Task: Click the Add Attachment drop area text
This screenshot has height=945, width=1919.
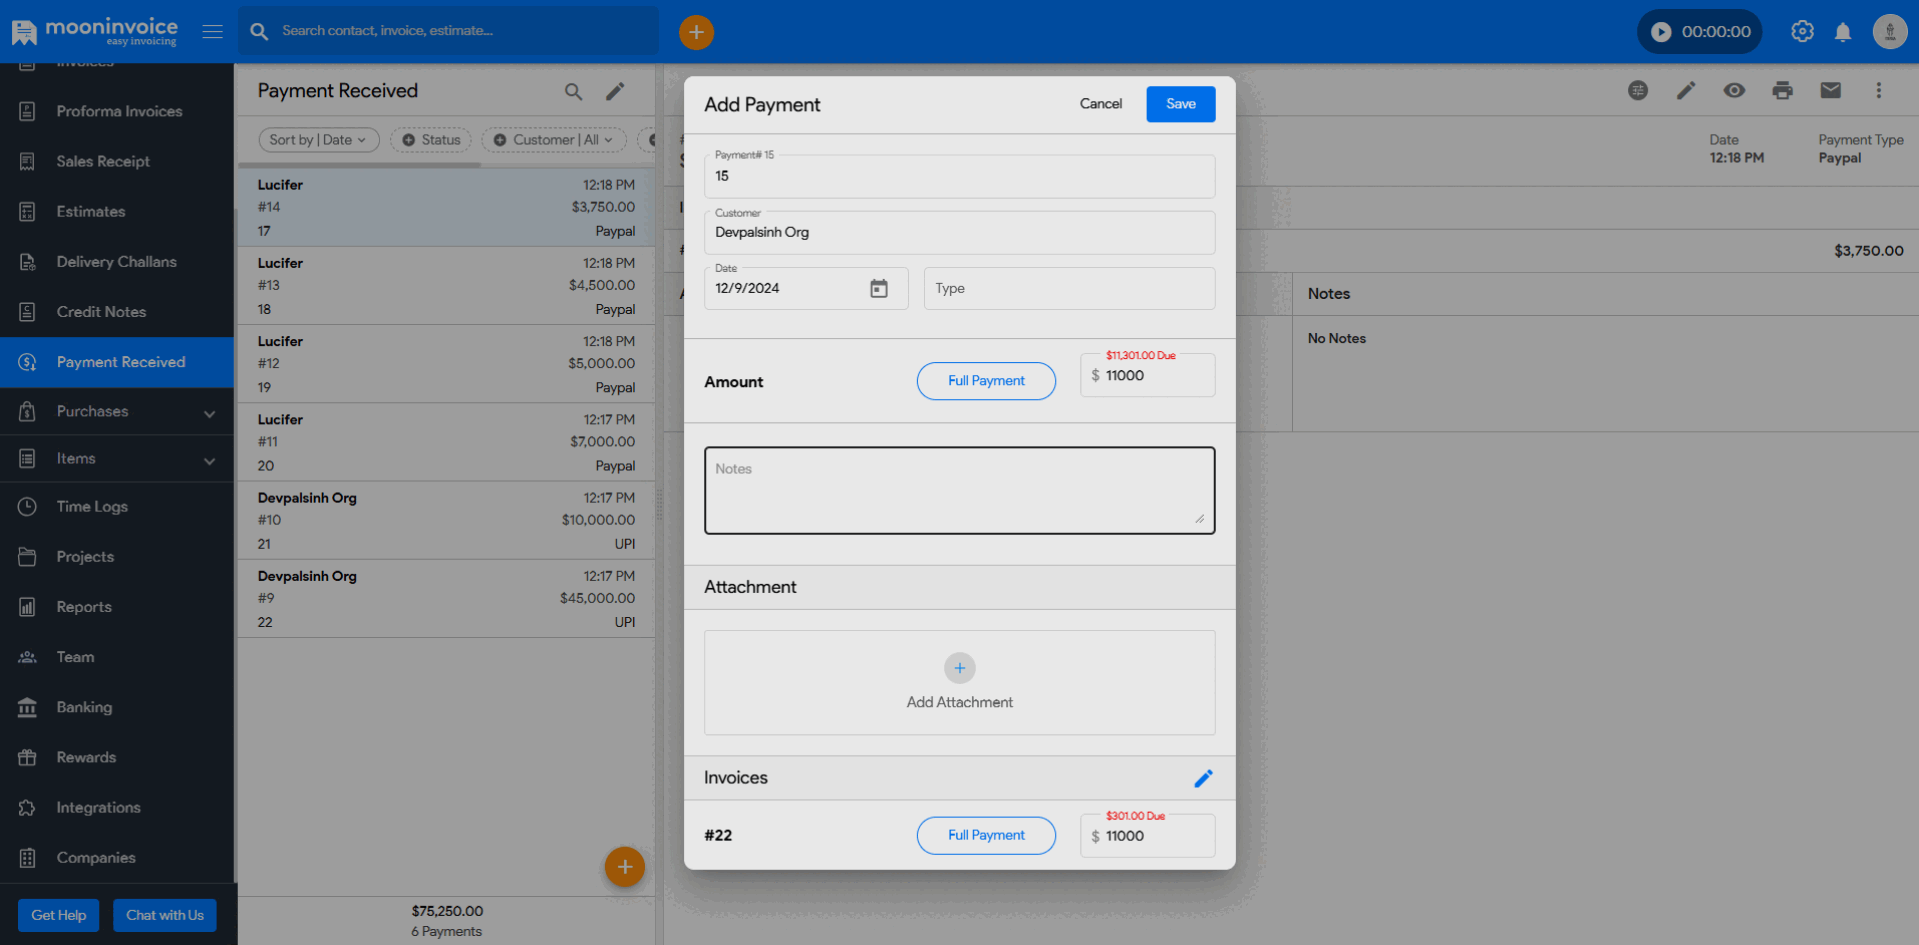Action: tap(959, 703)
